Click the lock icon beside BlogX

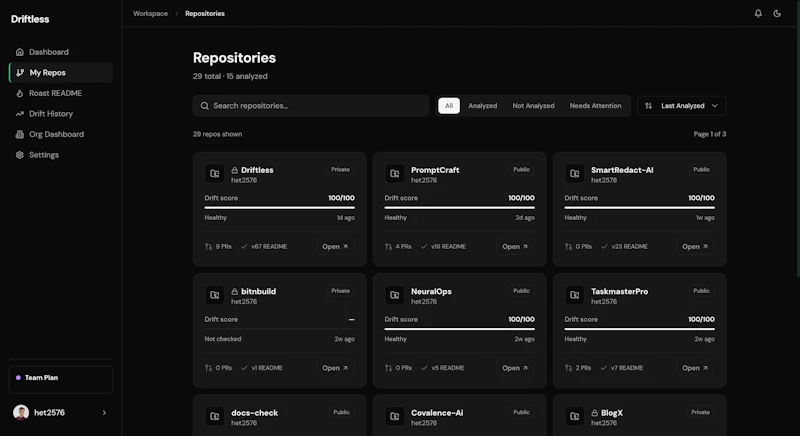pos(594,413)
